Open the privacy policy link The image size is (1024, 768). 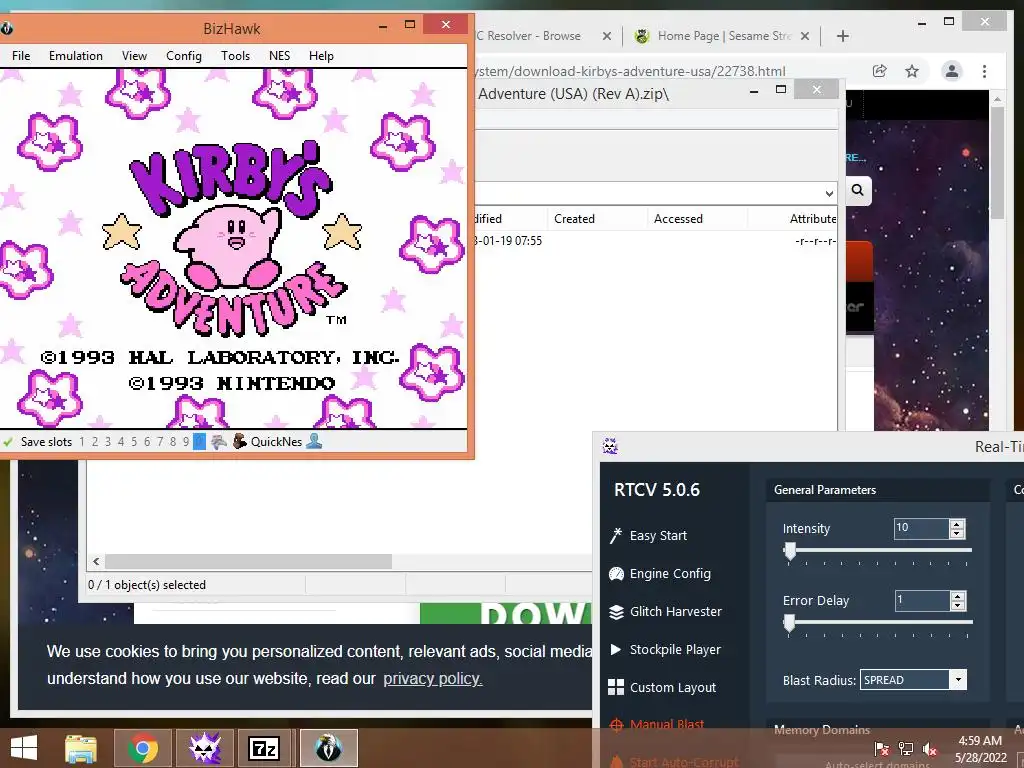432,679
